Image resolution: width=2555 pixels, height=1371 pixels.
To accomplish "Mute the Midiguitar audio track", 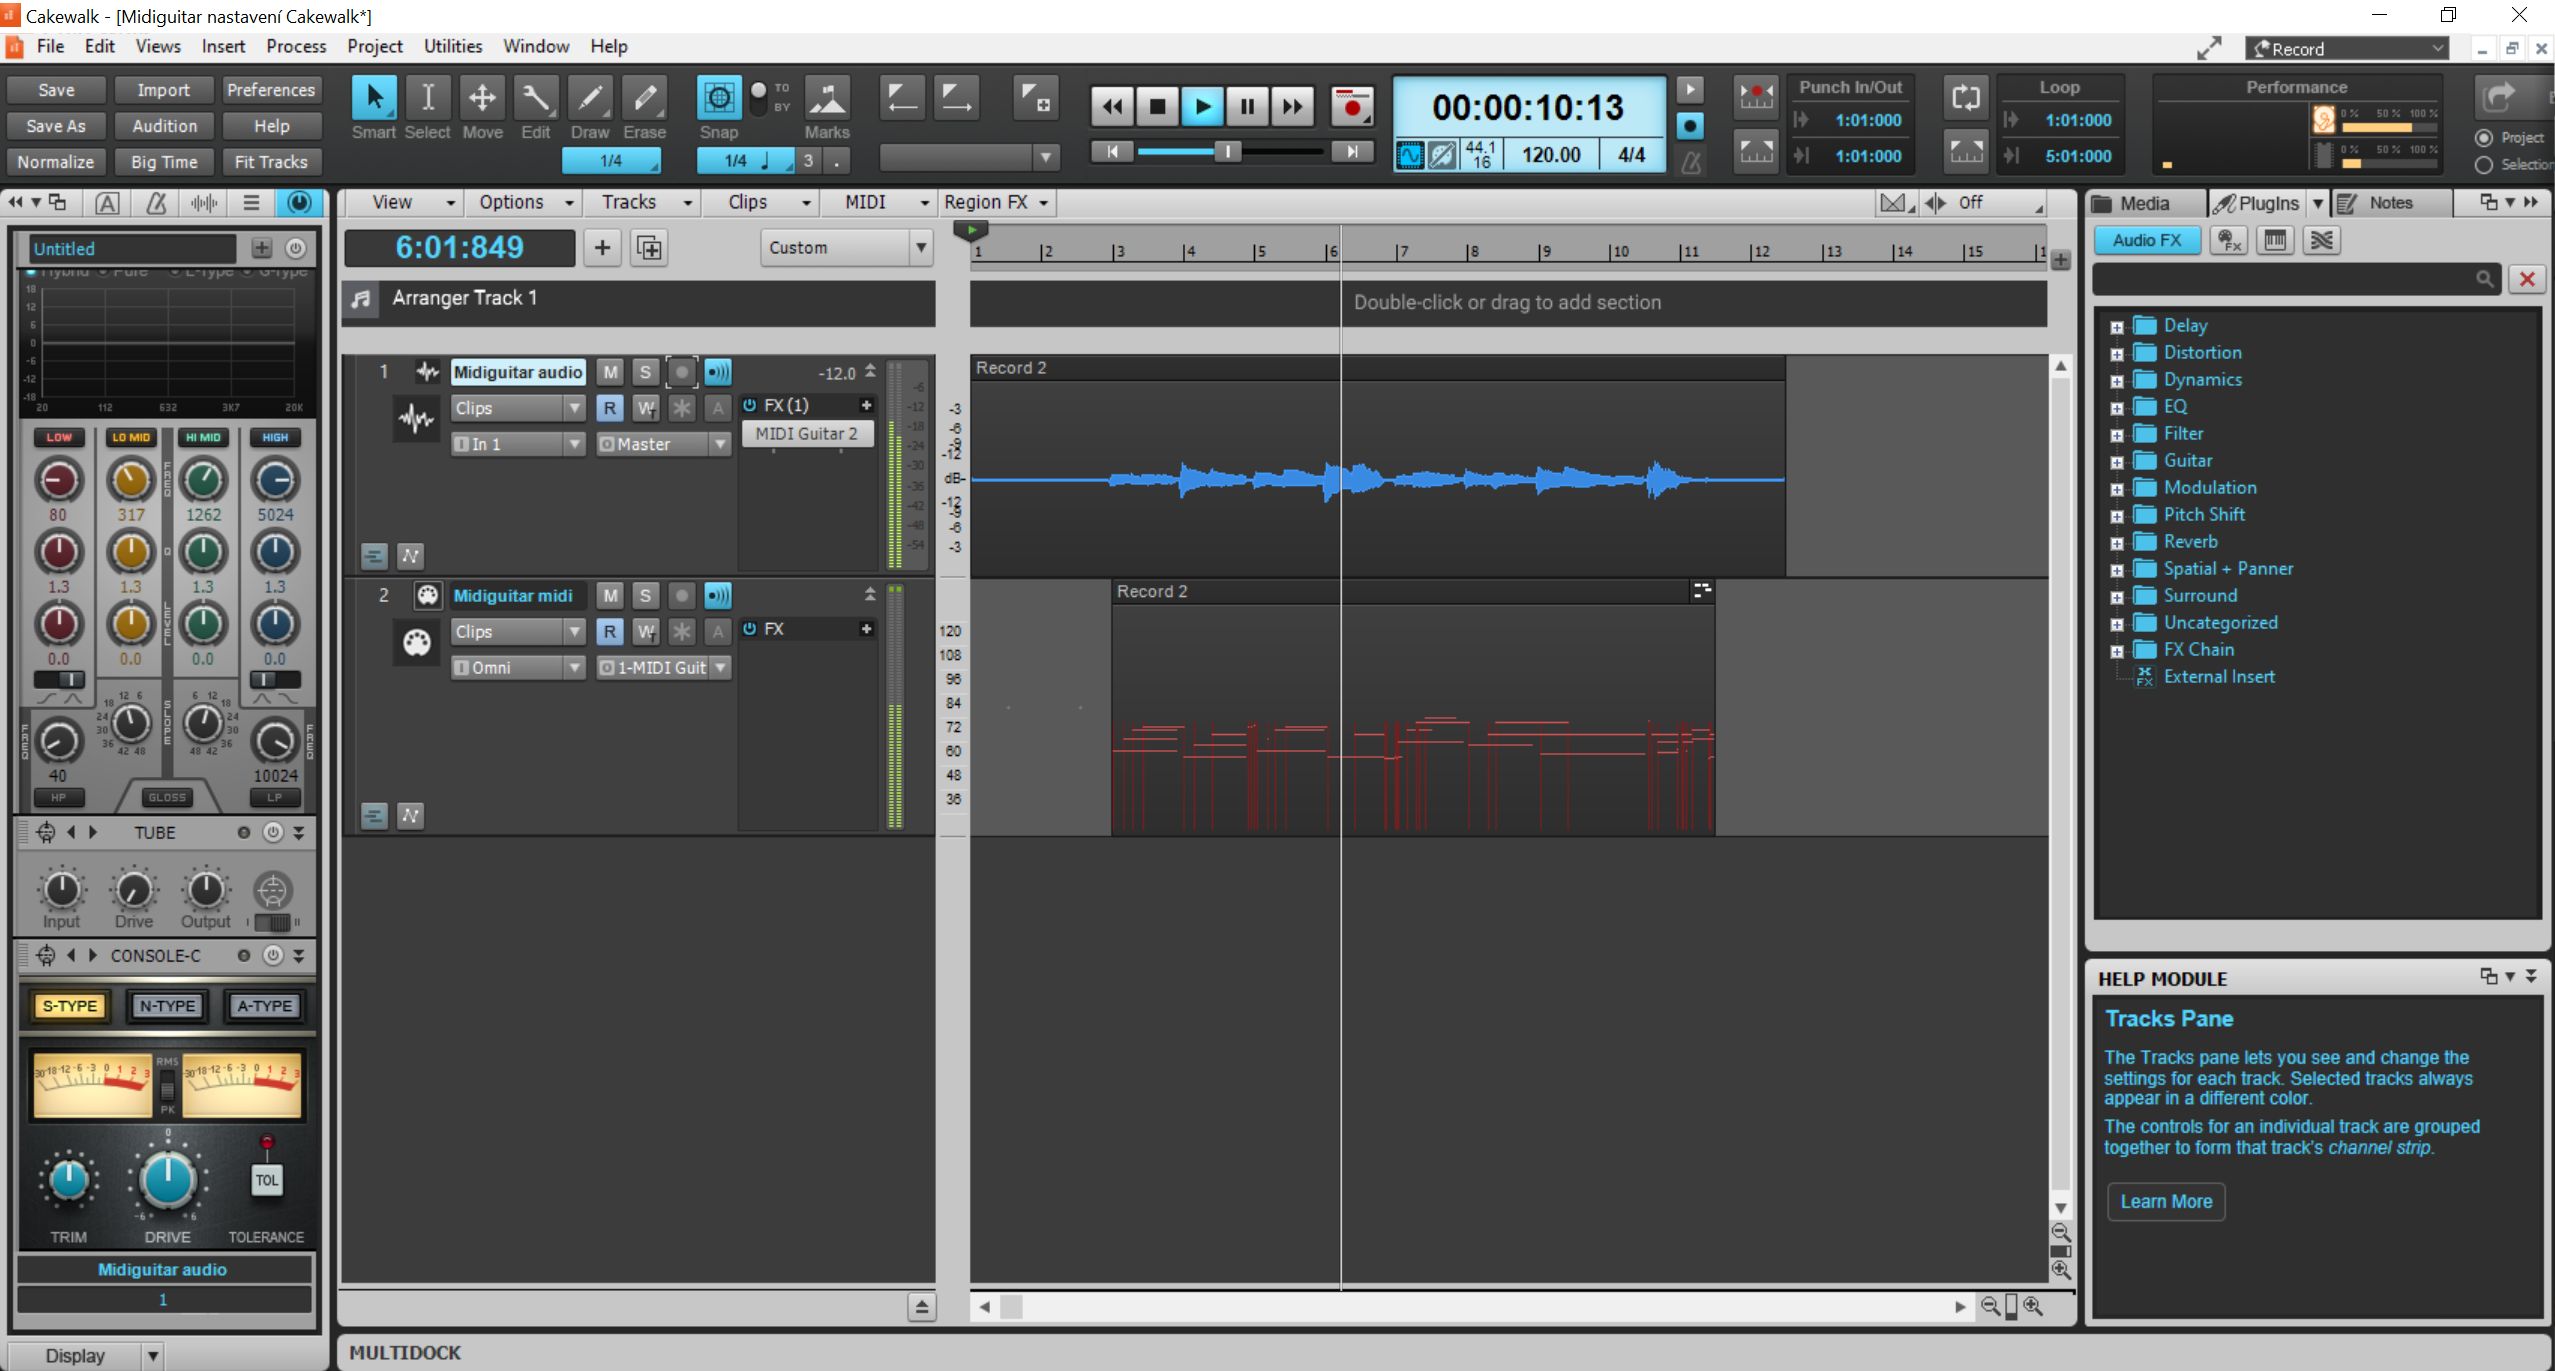I will pos(610,373).
